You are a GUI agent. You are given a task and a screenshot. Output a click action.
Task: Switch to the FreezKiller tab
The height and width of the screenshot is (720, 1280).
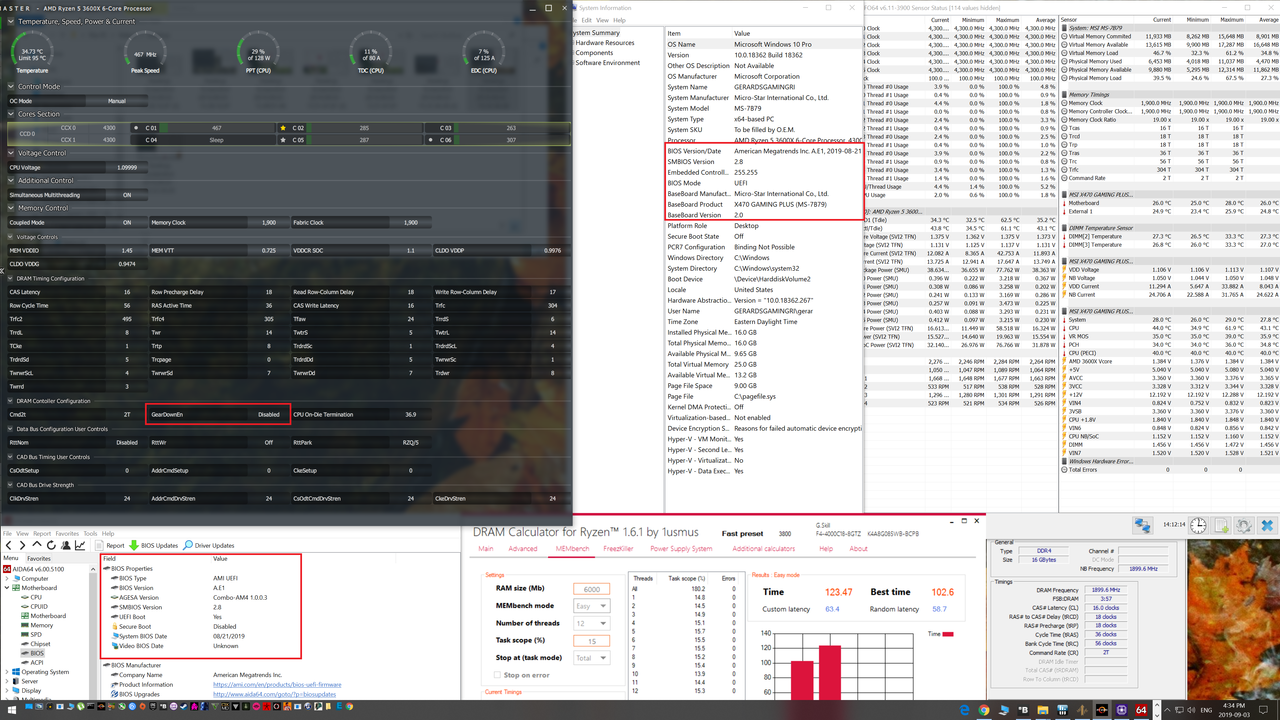click(x=619, y=548)
